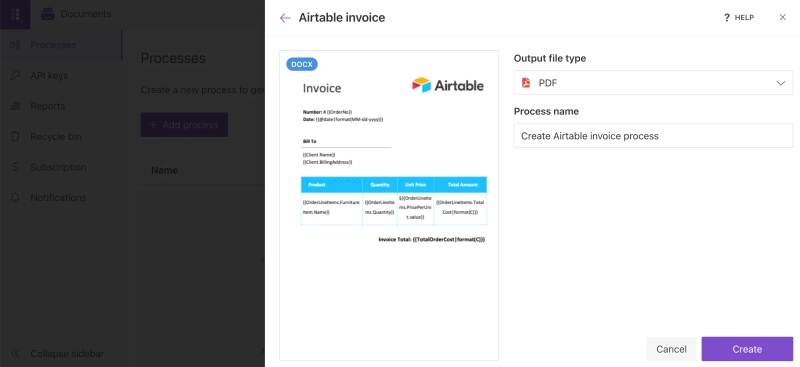Open the Output file type dropdown
The height and width of the screenshot is (367, 800).
coord(653,83)
